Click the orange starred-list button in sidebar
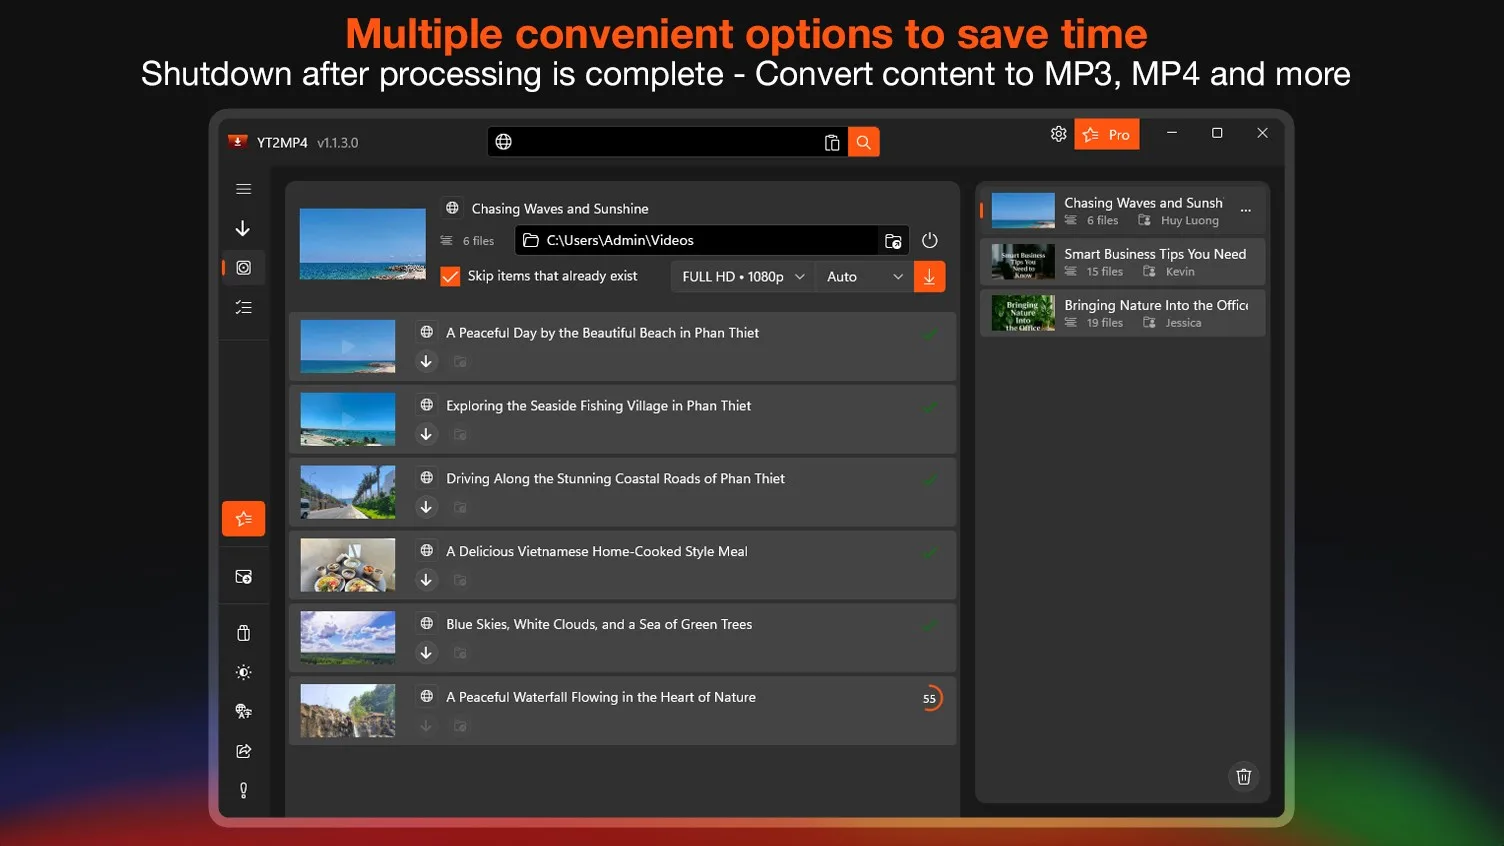Viewport: 1504px width, 846px height. (x=243, y=519)
